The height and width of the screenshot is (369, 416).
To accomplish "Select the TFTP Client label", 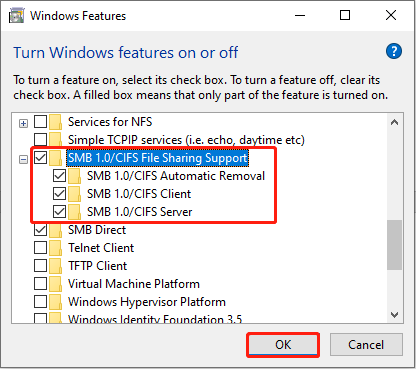I will (x=98, y=266).
